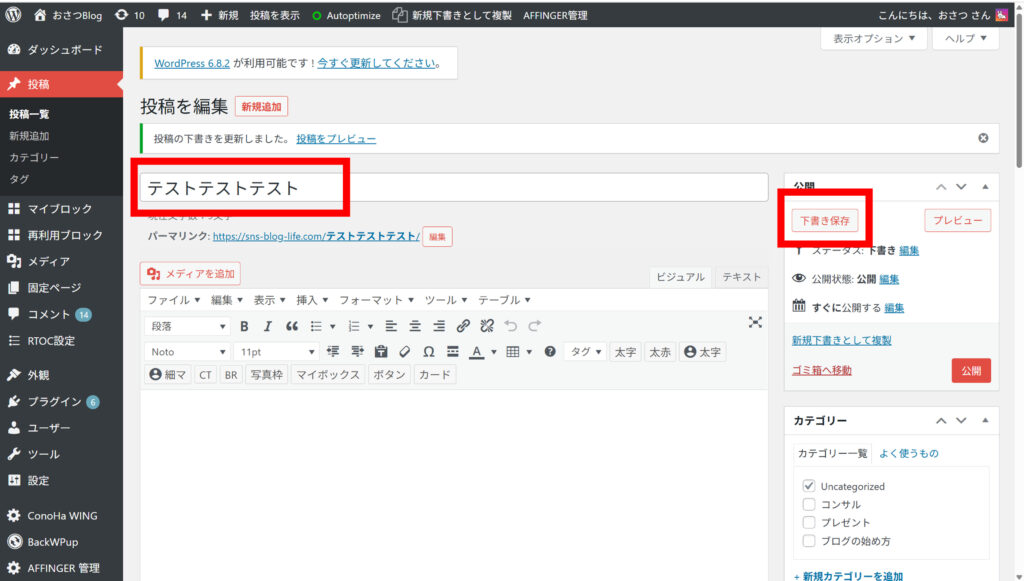The height and width of the screenshot is (581, 1024).
Task: Switch to the ビジュアル editor tab
Action: click(x=680, y=277)
